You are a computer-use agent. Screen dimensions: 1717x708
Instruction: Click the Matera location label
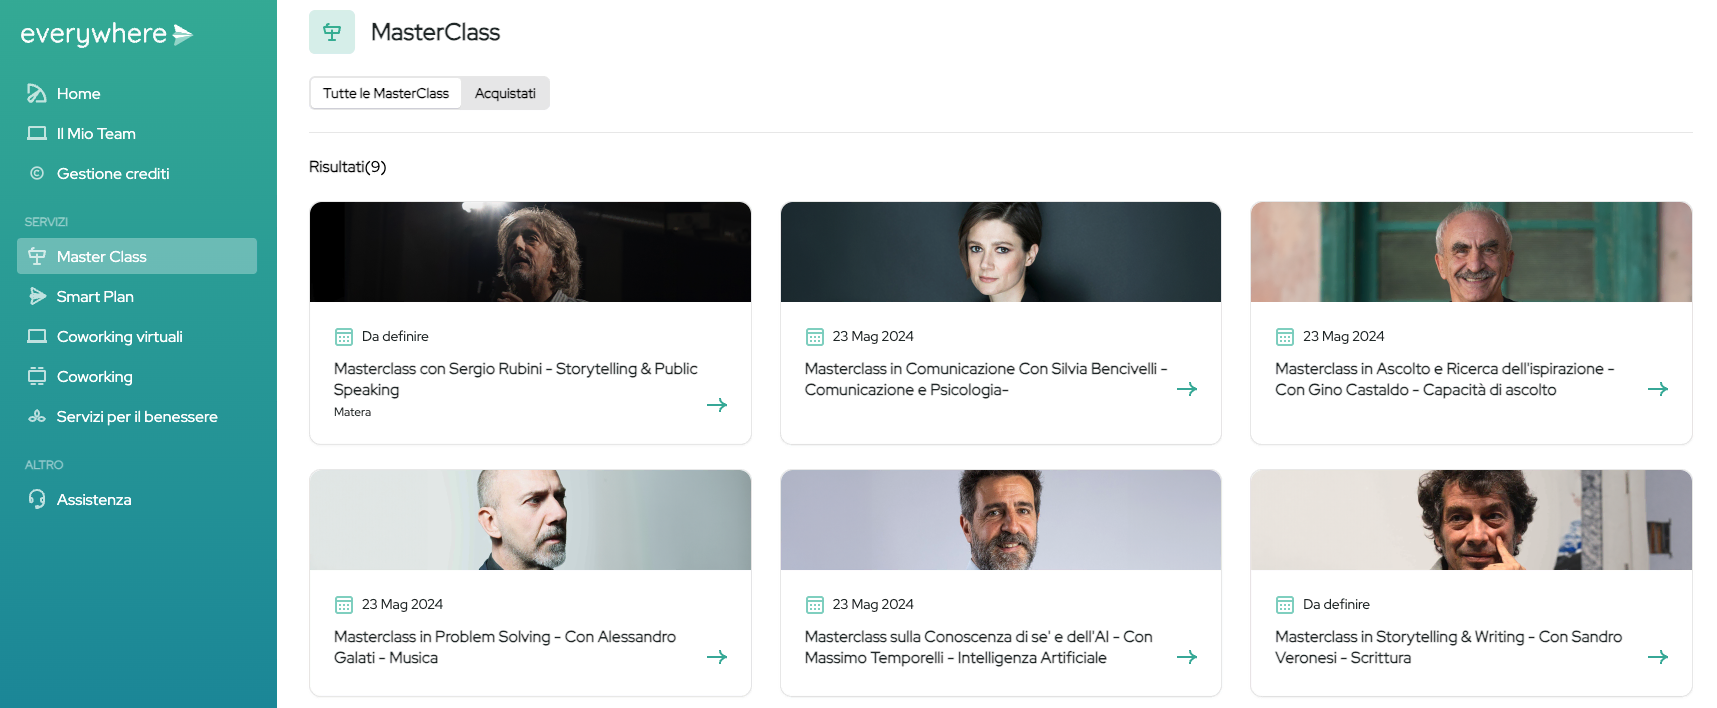(x=352, y=412)
